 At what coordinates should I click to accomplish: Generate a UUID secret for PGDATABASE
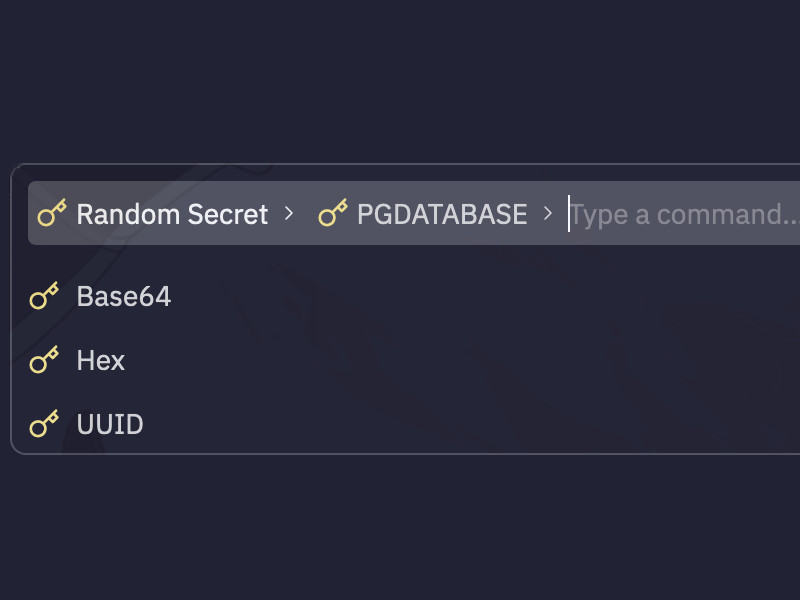[x=110, y=425]
